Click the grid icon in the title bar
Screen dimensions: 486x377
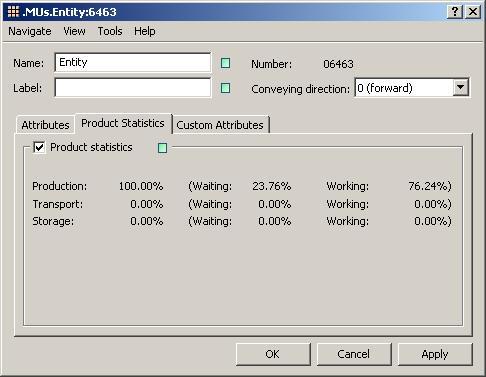click(x=13, y=12)
